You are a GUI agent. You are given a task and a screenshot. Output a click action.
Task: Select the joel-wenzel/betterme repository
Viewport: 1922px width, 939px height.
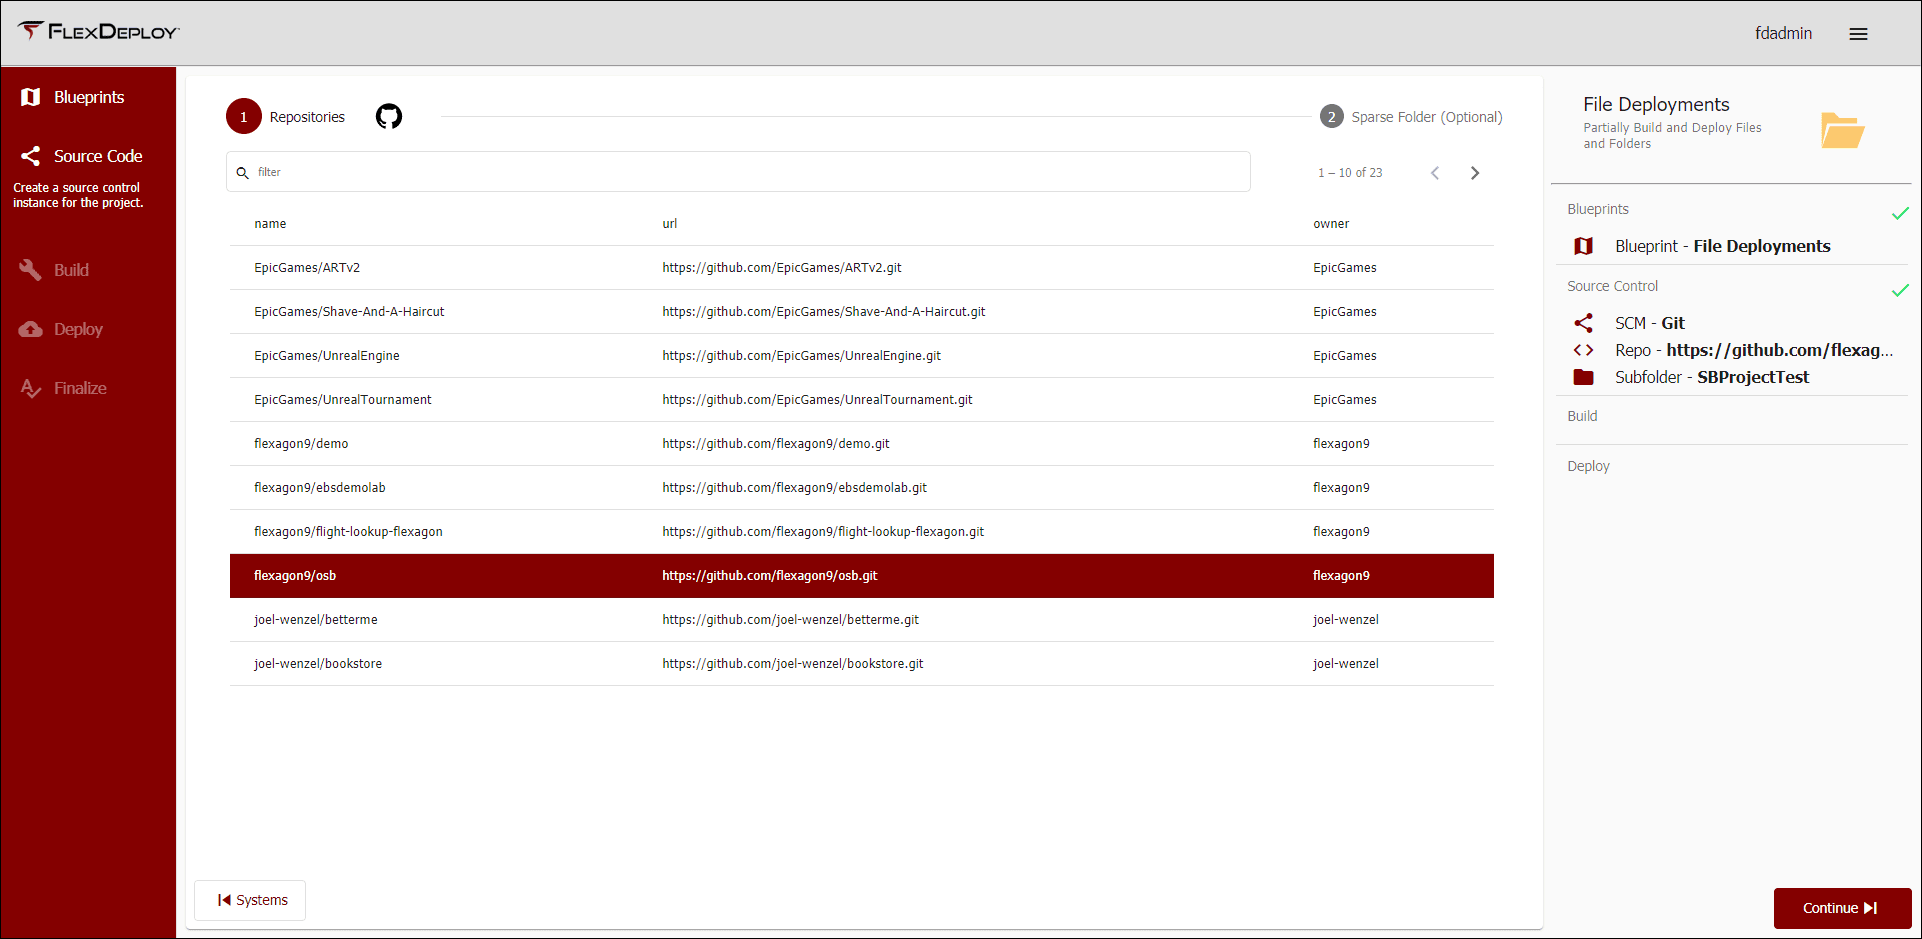click(862, 620)
